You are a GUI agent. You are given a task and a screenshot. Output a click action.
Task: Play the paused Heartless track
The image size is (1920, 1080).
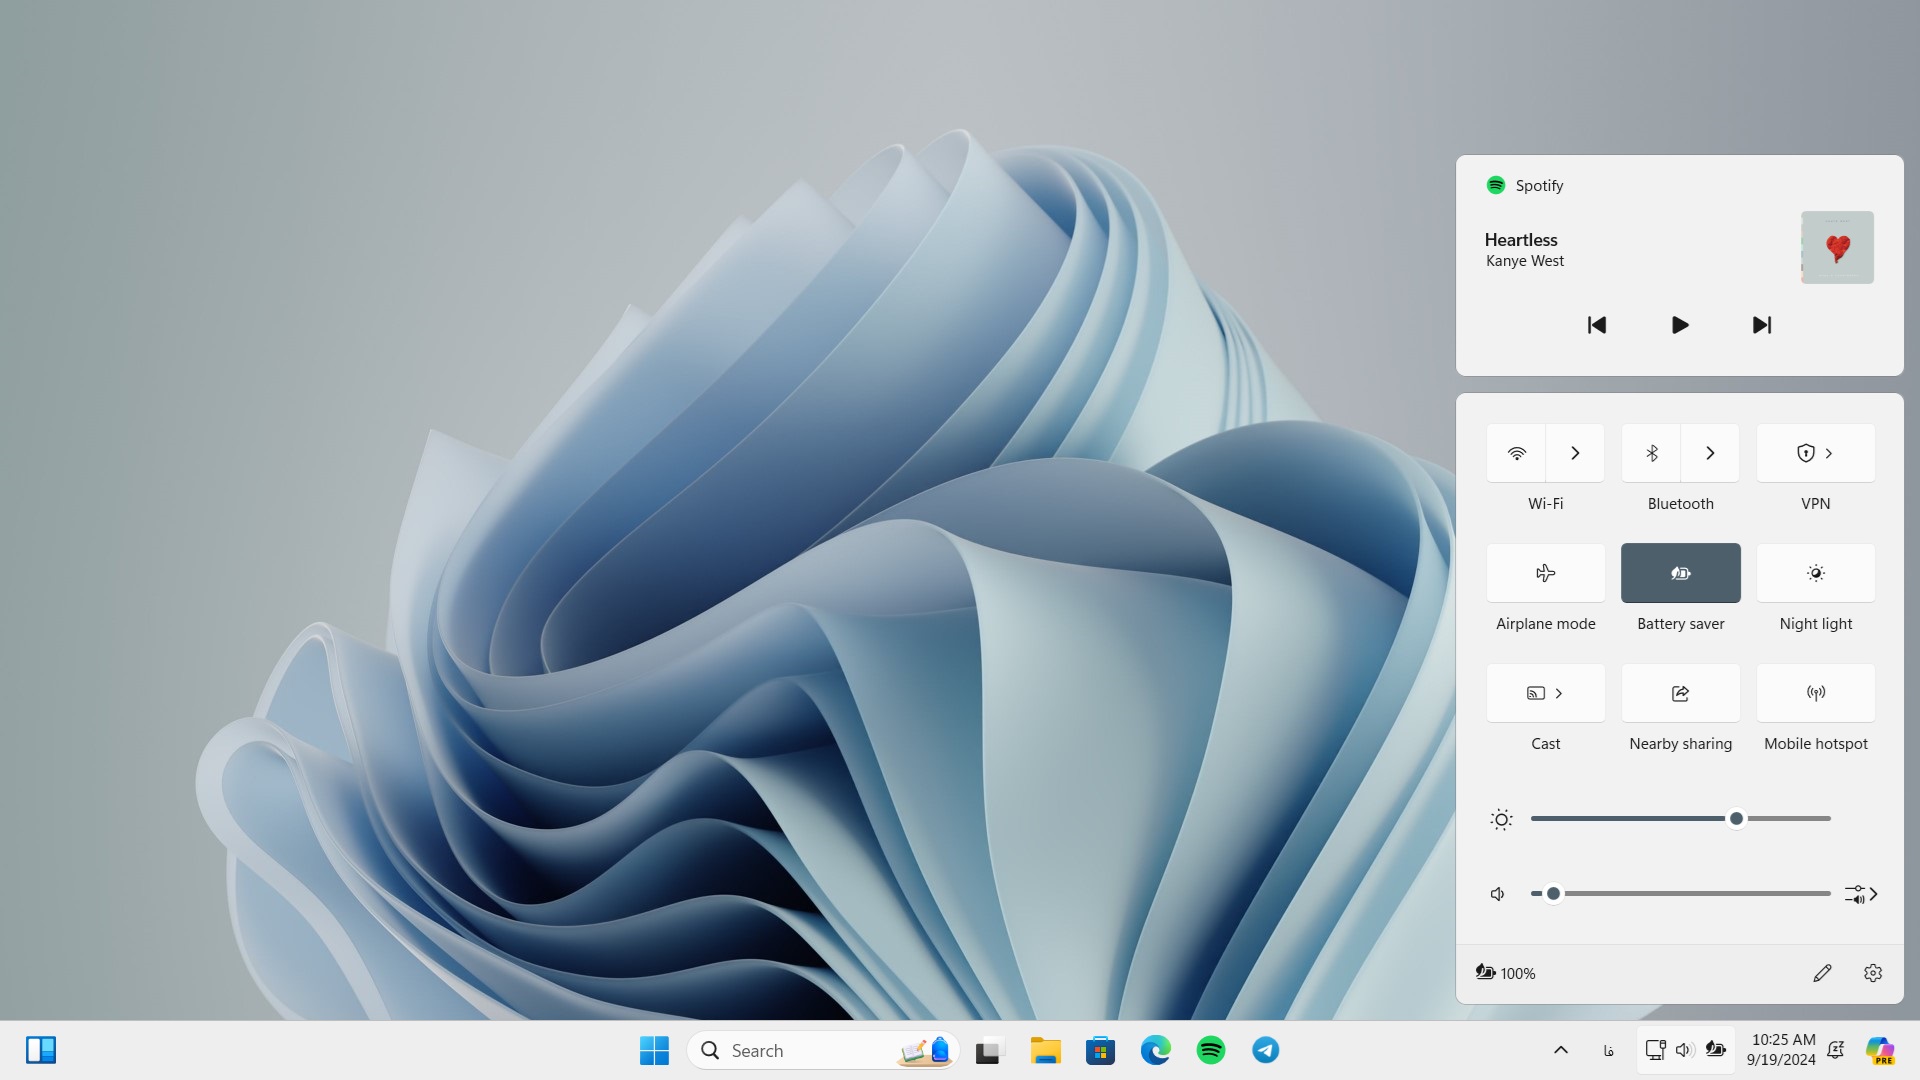(1679, 323)
